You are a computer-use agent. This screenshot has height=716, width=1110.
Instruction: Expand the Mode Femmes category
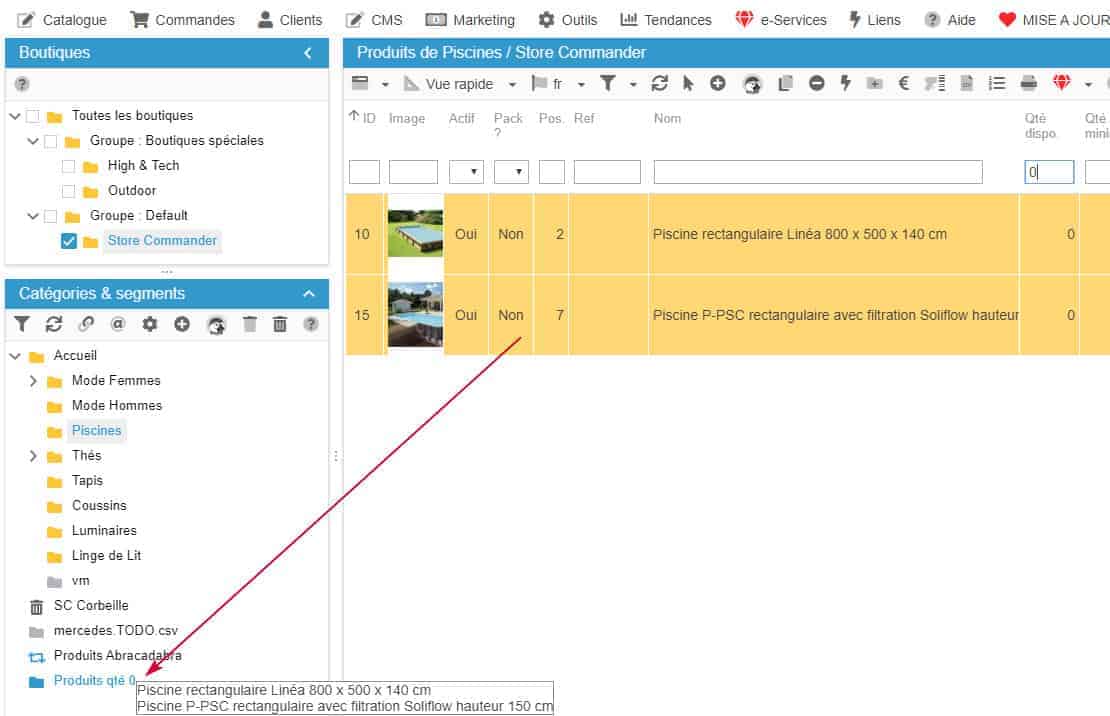33,381
